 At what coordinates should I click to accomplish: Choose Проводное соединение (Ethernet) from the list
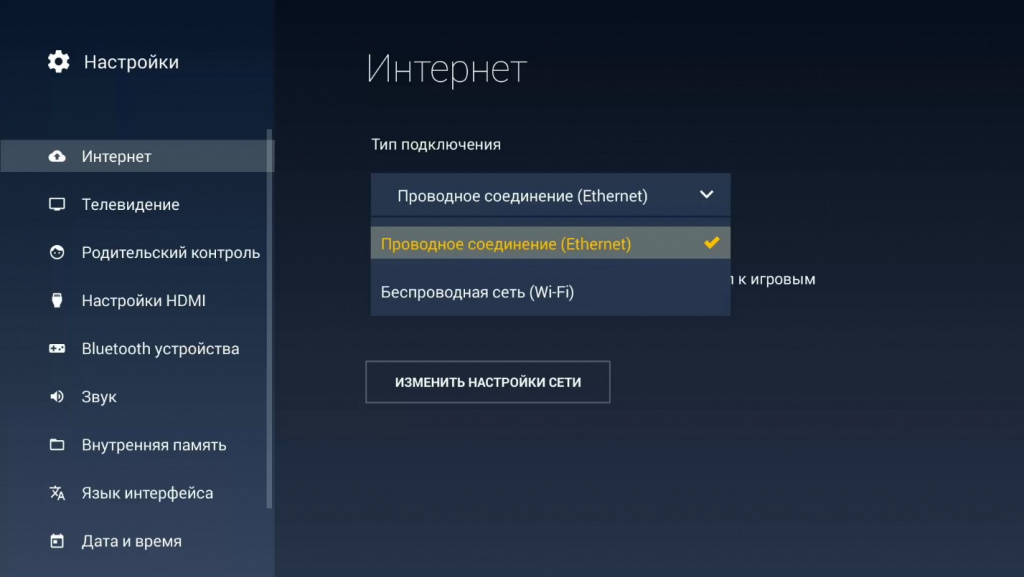click(505, 244)
